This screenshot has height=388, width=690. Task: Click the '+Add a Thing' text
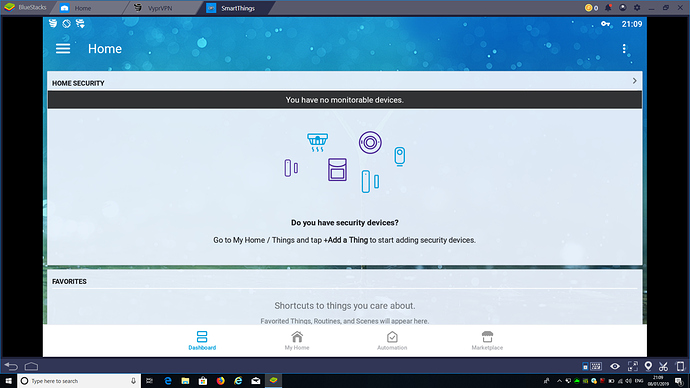tap(346, 240)
